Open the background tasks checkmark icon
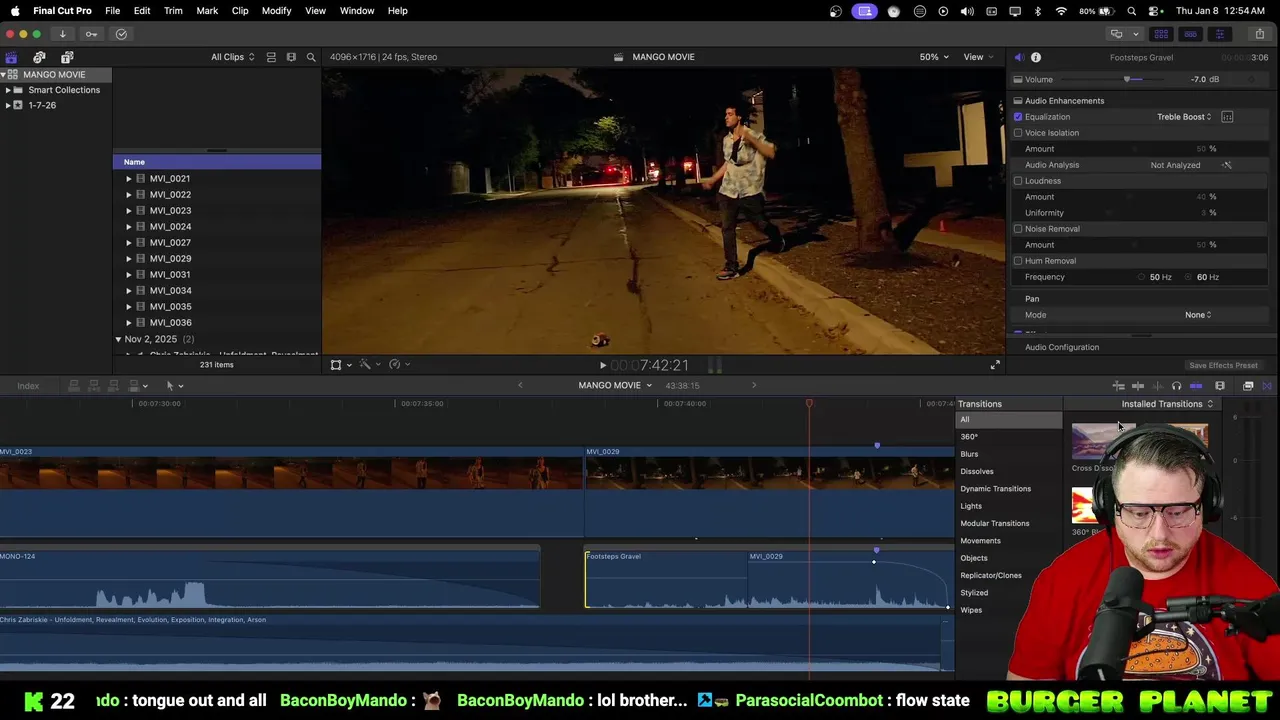1280x720 pixels. click(x=121, y=34)
